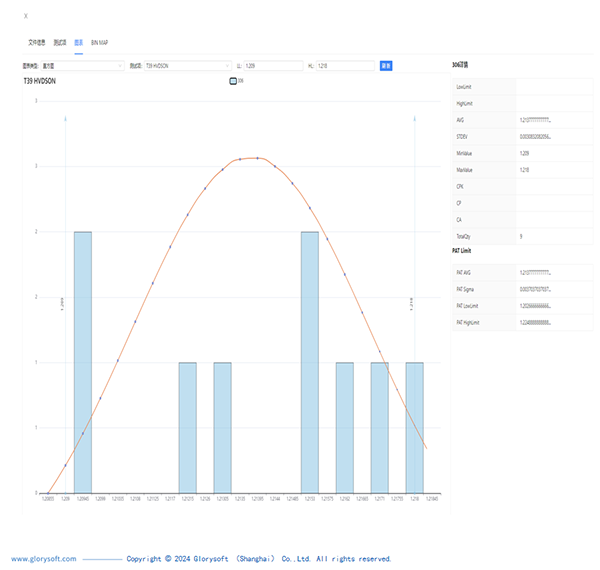Screen dimensions: 600x570
Task: Open the 文件信息 tab
Action: pos(37,43)
